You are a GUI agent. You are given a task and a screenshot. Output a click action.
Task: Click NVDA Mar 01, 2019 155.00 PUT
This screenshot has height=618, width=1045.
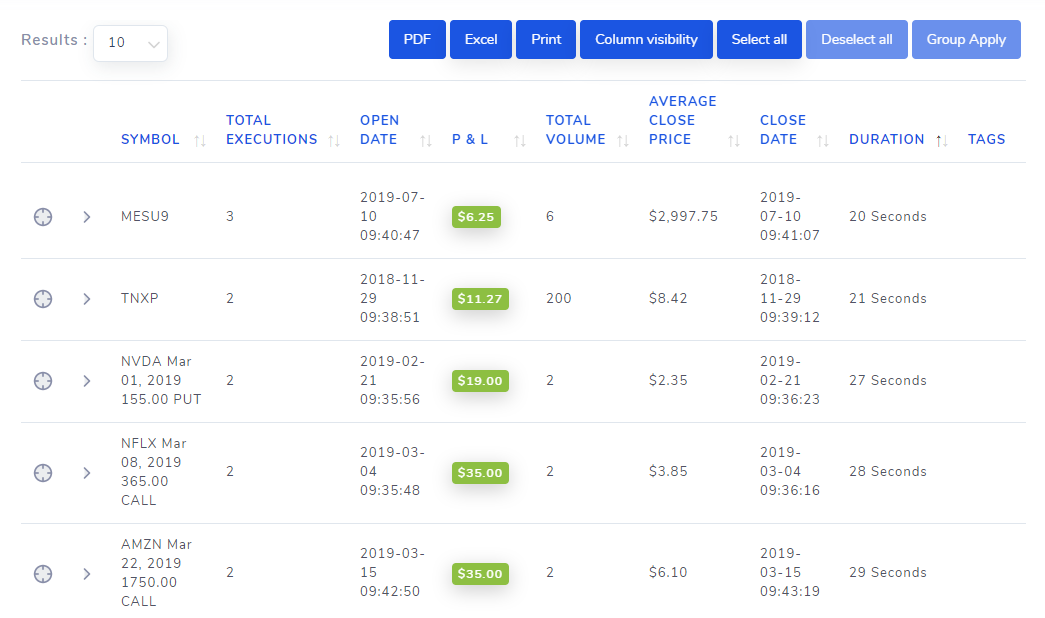[x=161, y=381]
